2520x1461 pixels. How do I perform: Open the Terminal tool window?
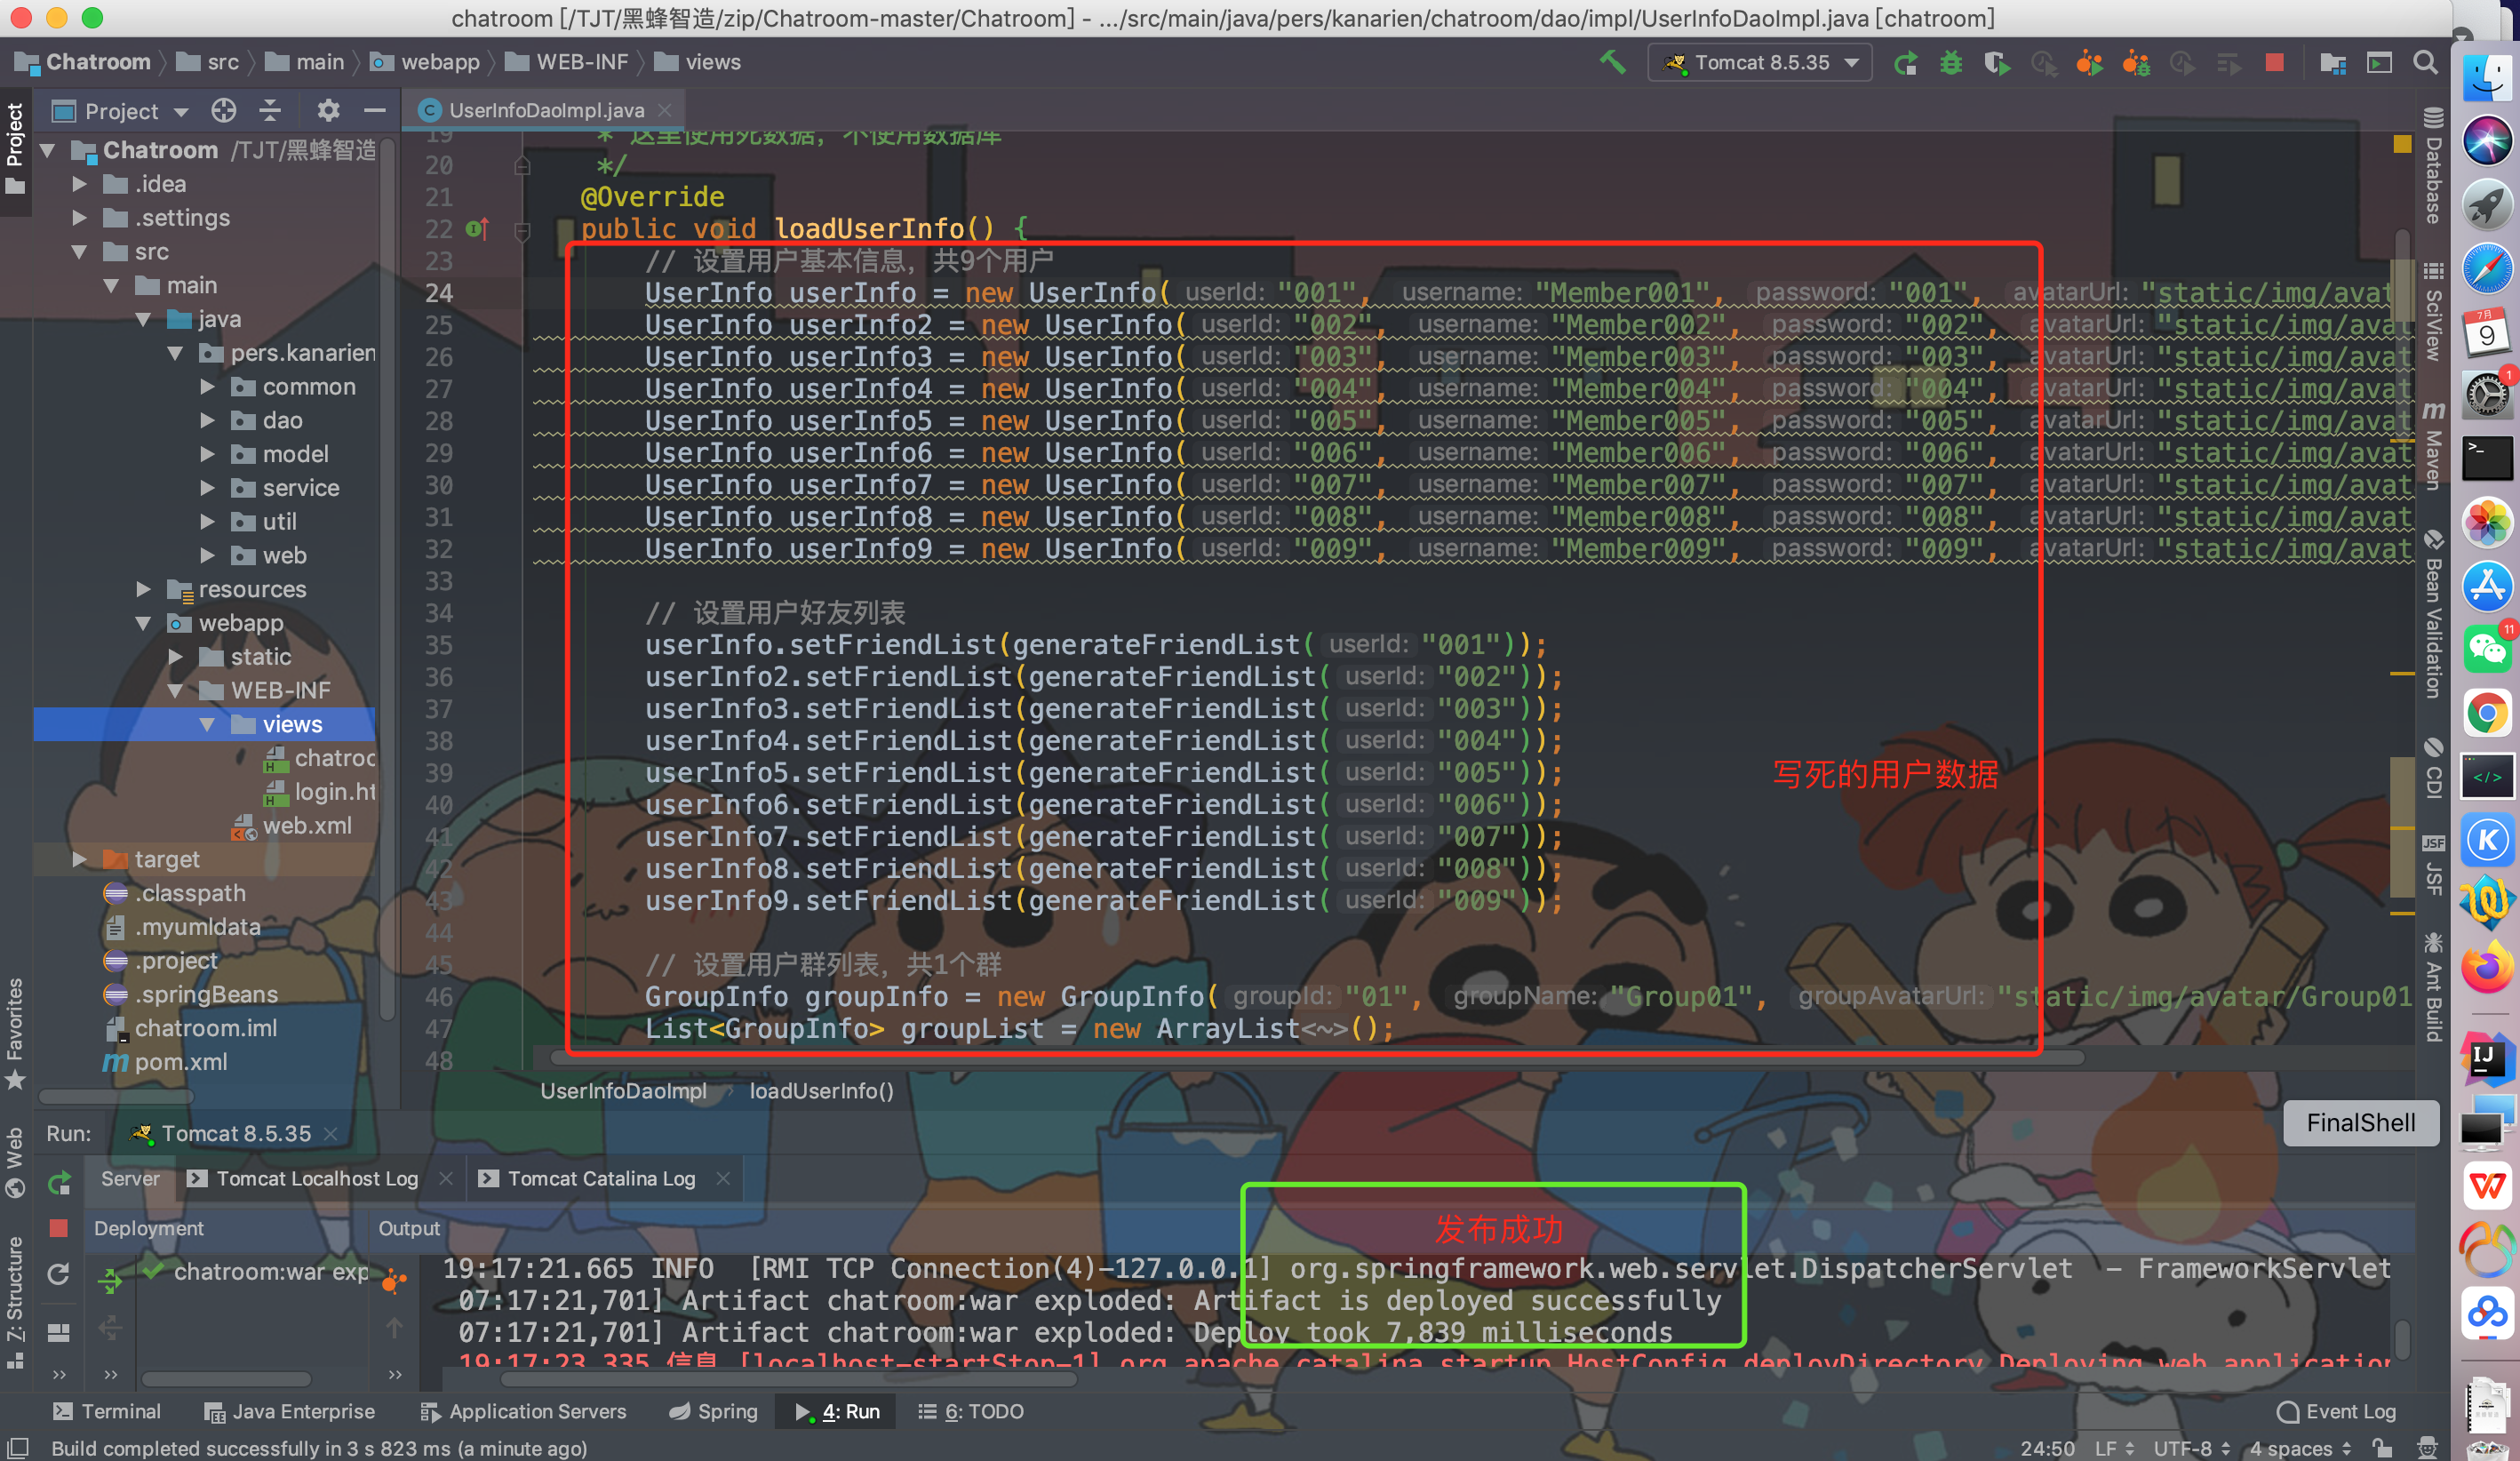point(106,1412)
